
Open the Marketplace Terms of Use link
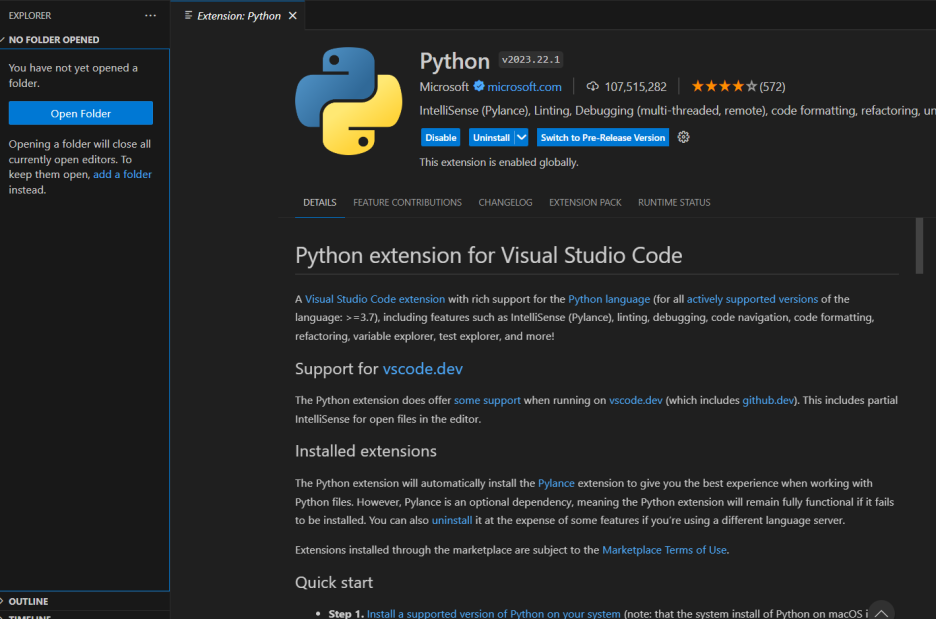pos(664,550)
